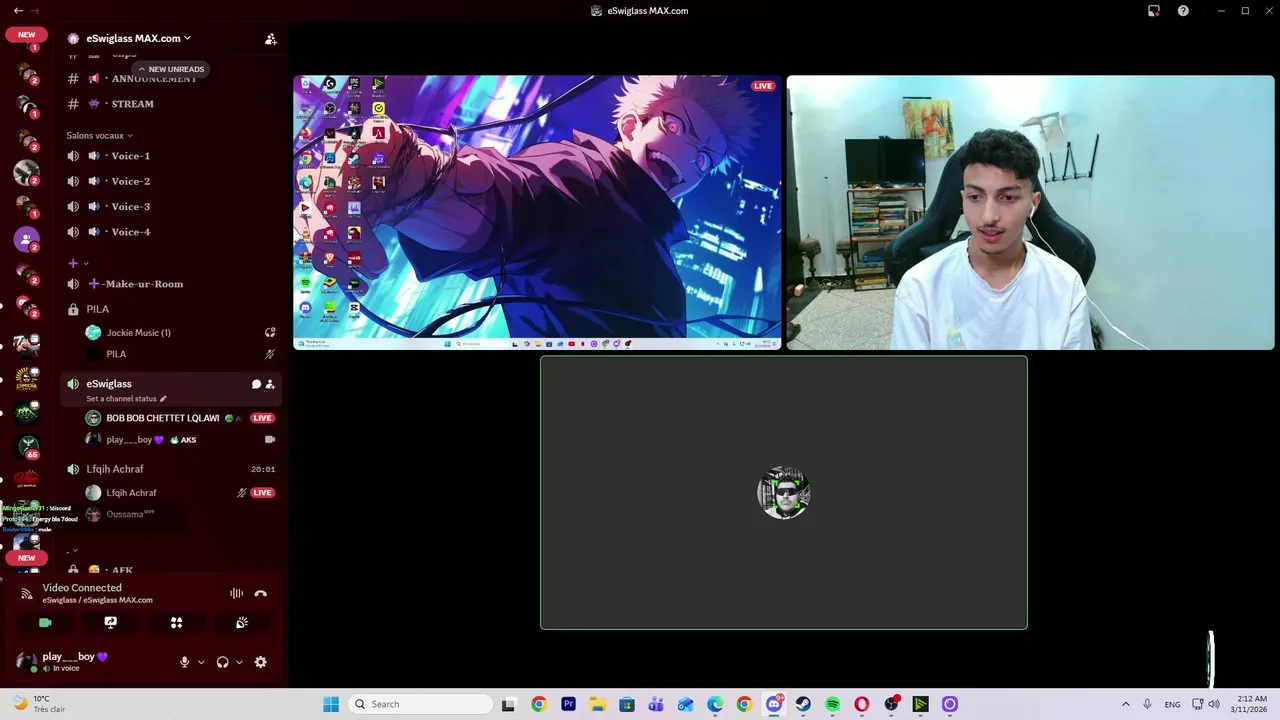Viewport: 1280px width, 720px height.
Task: Open the Help question mark icon
Action: tap(1183, 11)
